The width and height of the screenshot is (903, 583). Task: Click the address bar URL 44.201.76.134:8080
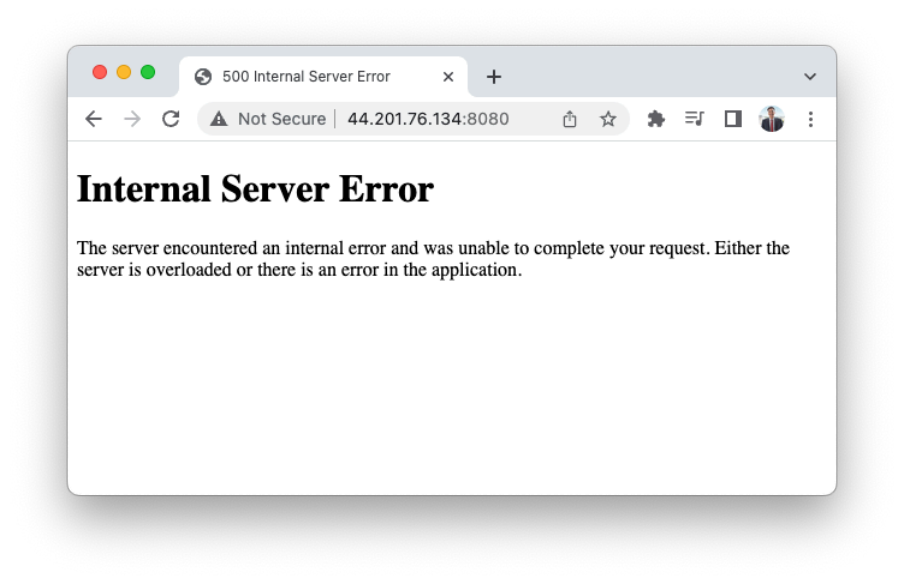click(x=428, y=119)
